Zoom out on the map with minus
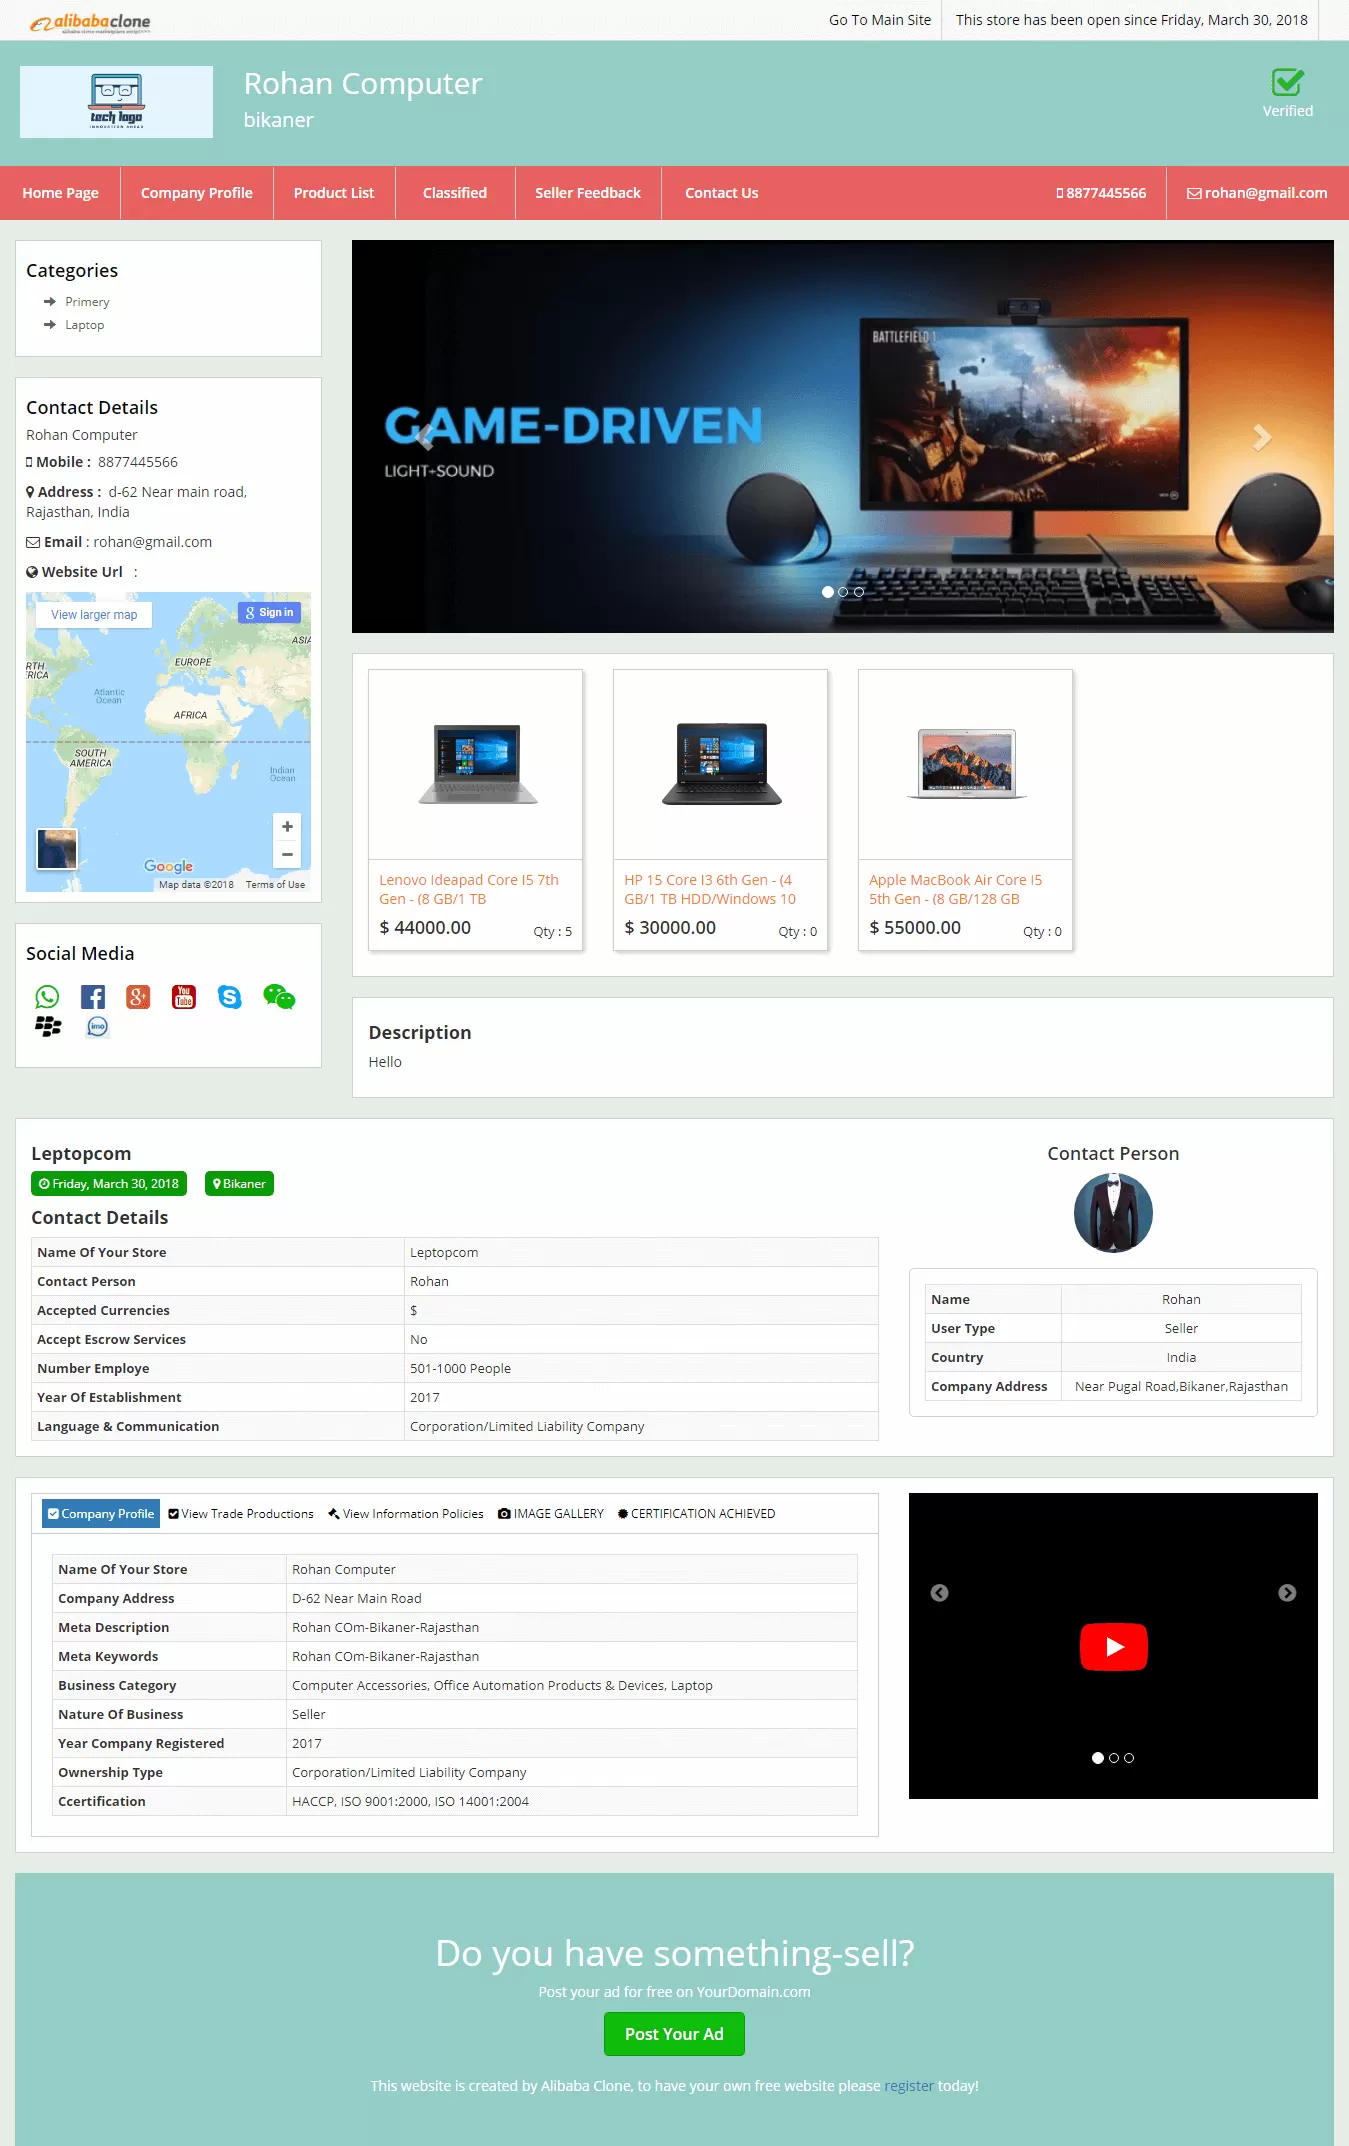1349x2146 pixels. [287, 854]
